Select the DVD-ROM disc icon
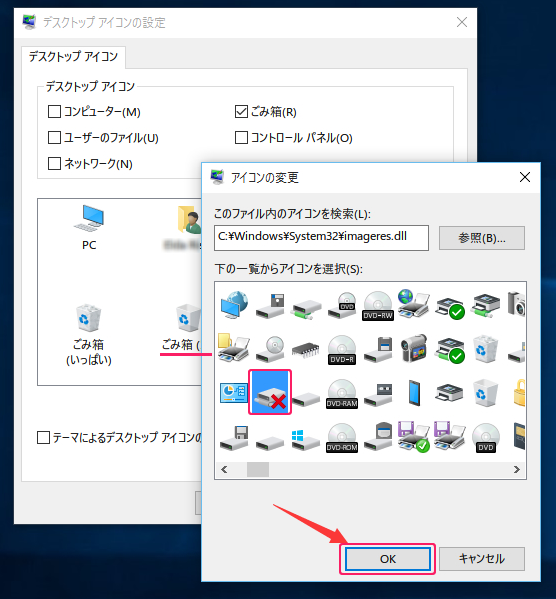The width and height of the screenshot is (556, 599). tap(342, 438)
